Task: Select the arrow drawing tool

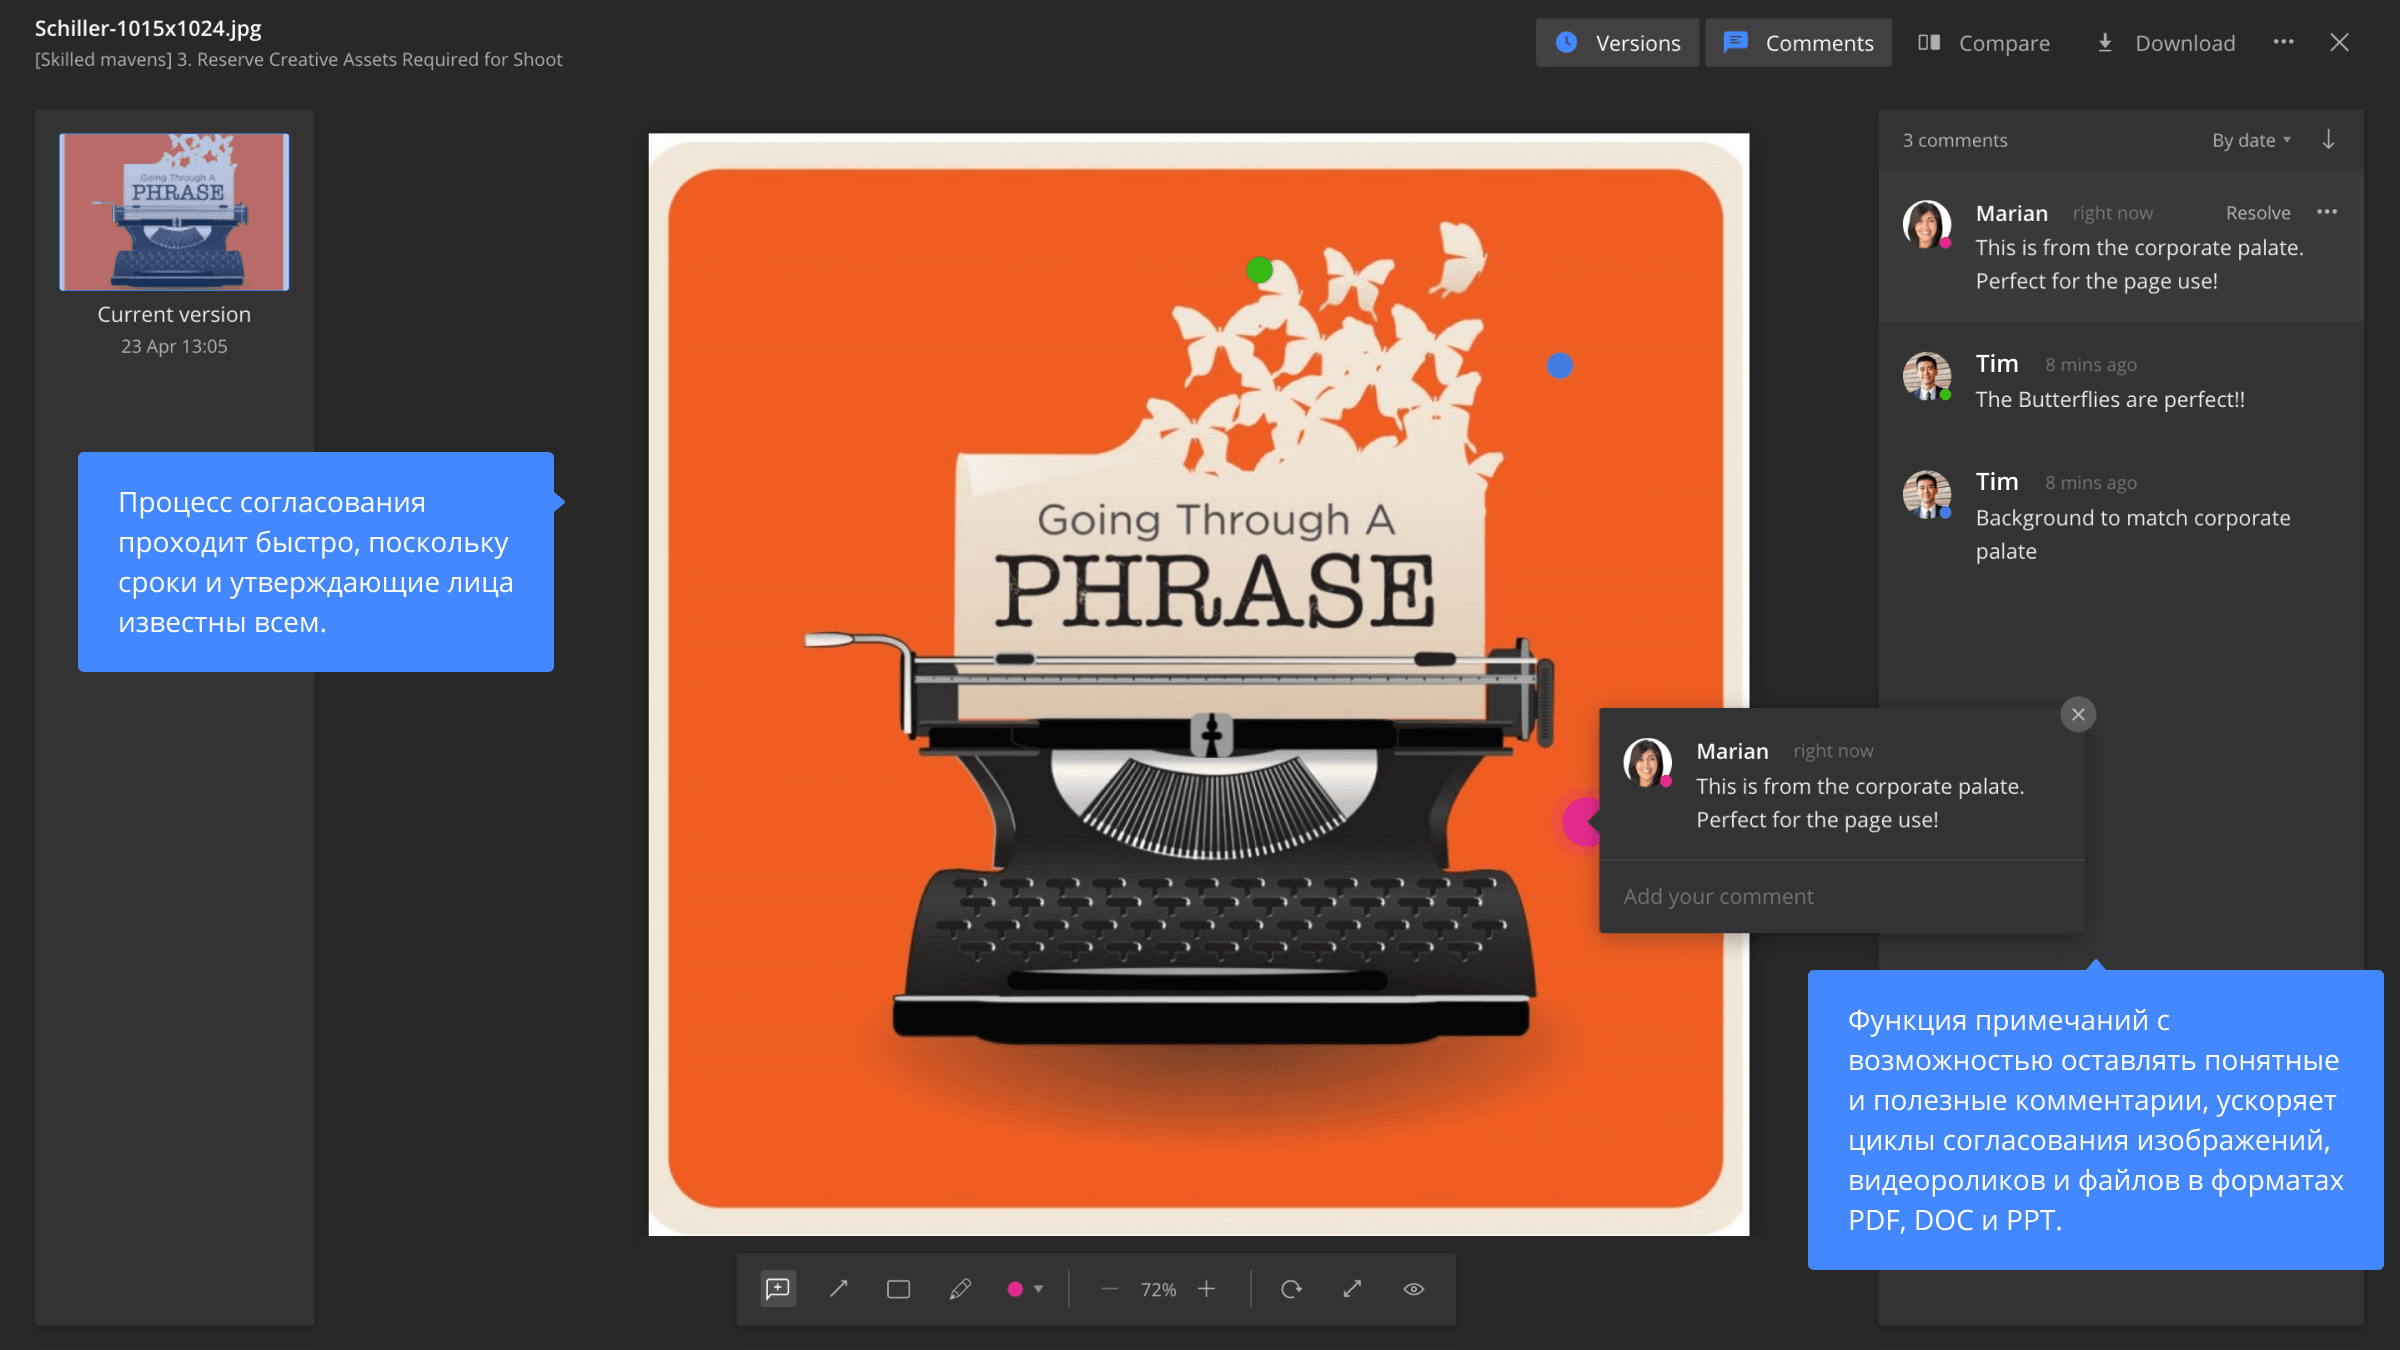Action: click(838, 1289)
